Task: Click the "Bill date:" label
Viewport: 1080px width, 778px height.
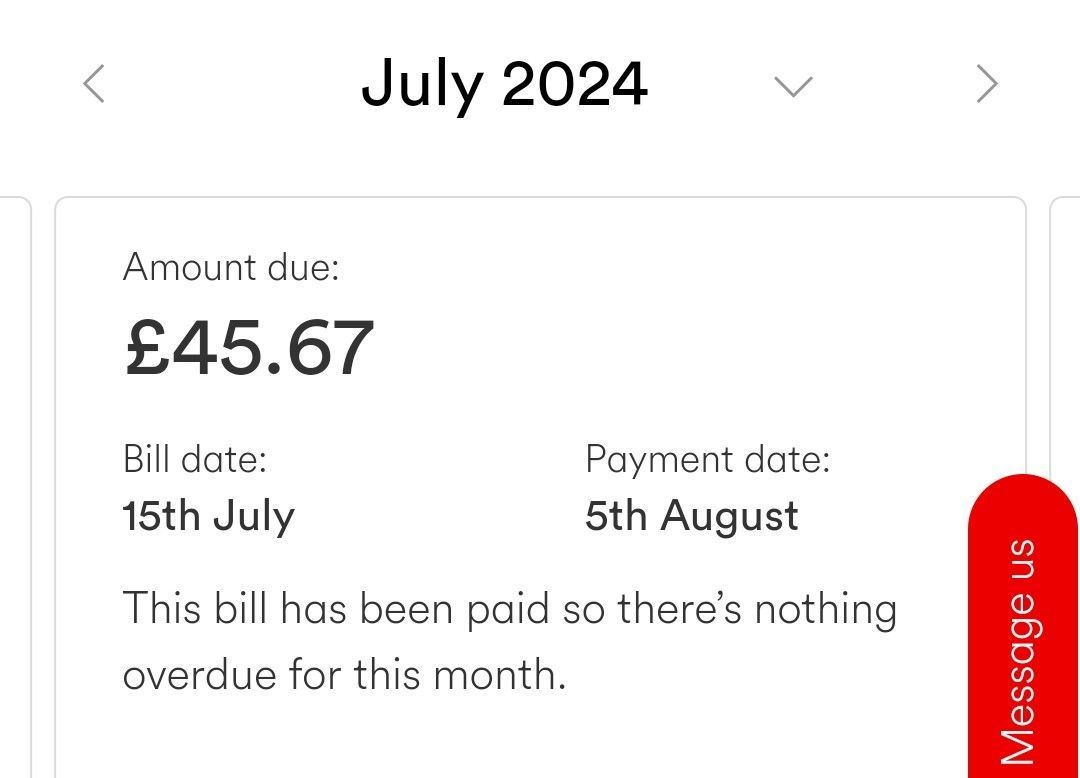Action: 194,459
